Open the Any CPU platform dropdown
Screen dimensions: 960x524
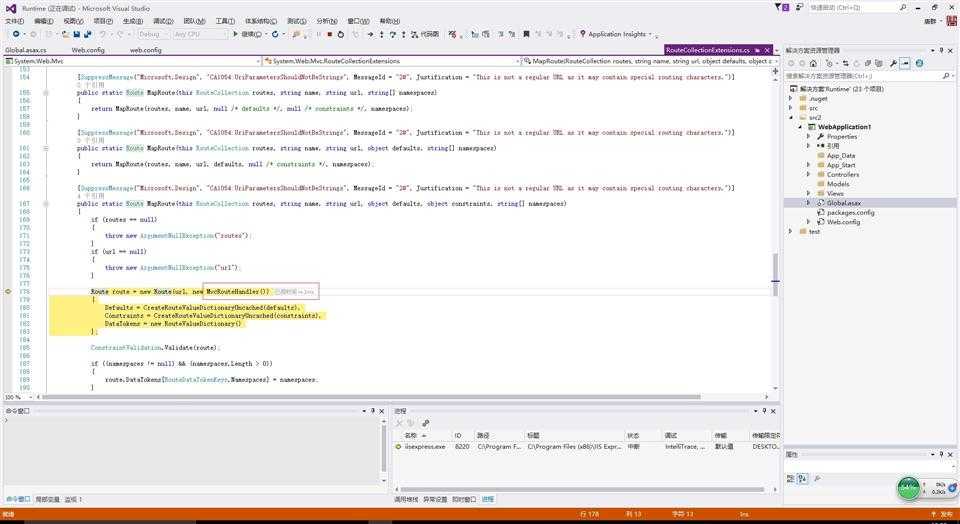pyautogui.click(x=200, y=34)
